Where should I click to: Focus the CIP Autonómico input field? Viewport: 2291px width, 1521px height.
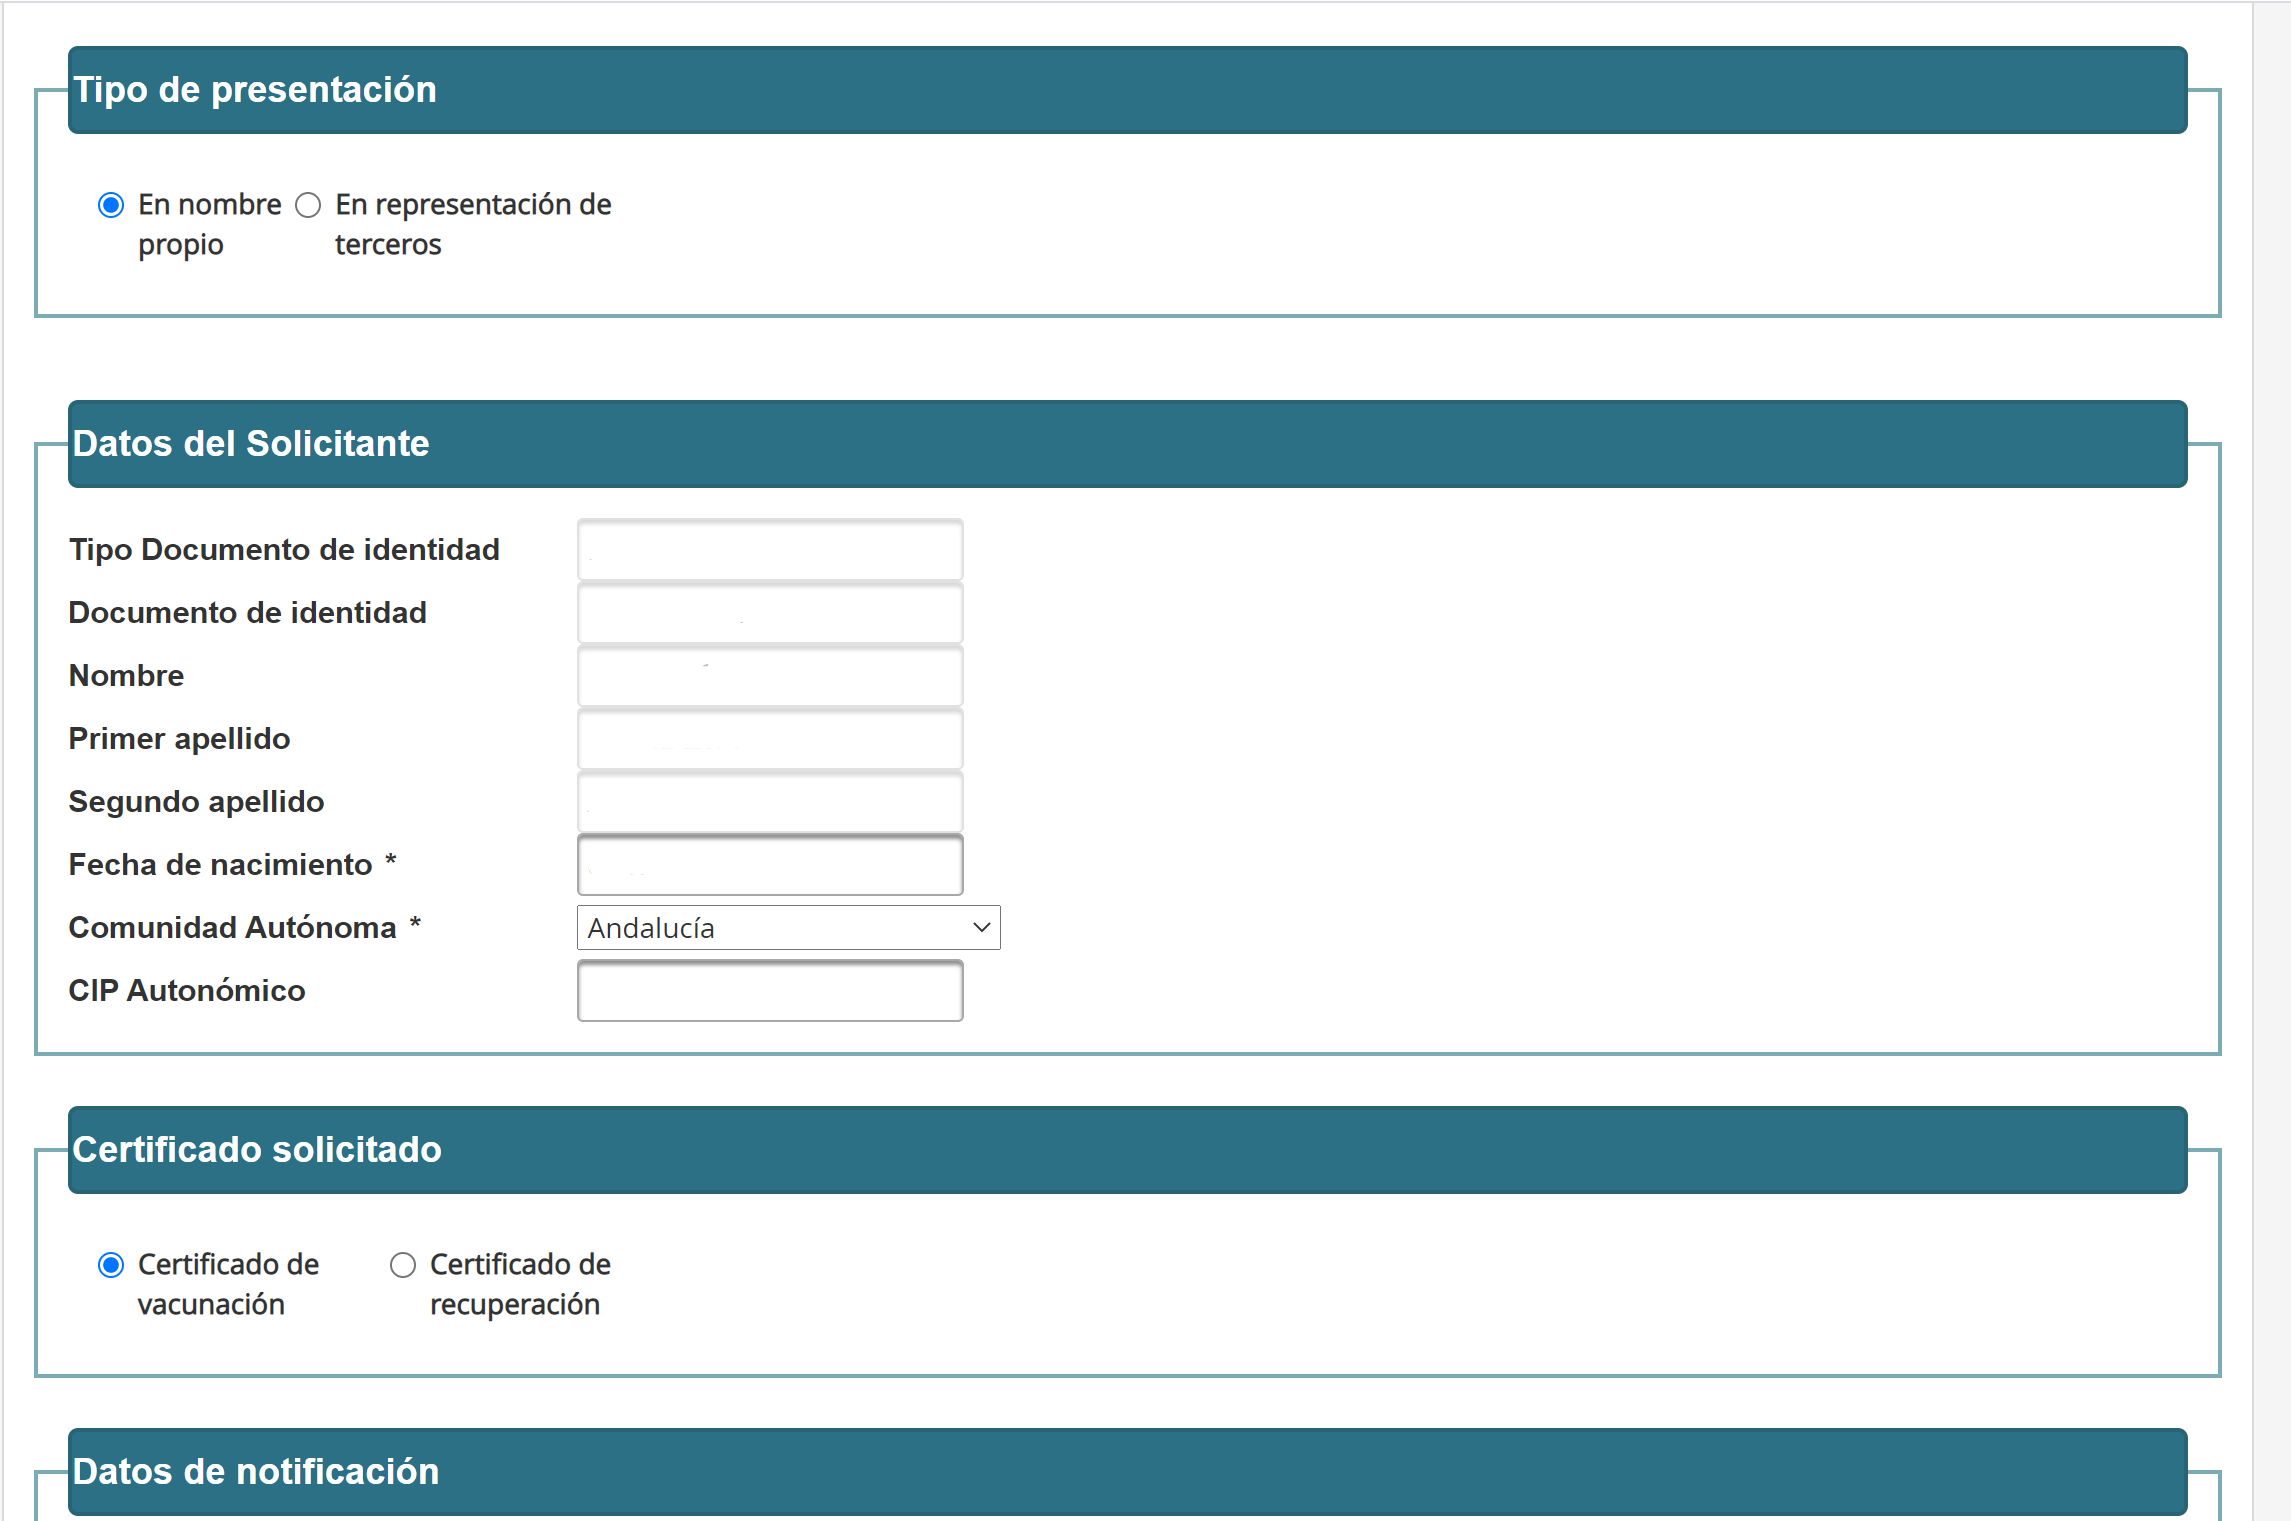770,990
